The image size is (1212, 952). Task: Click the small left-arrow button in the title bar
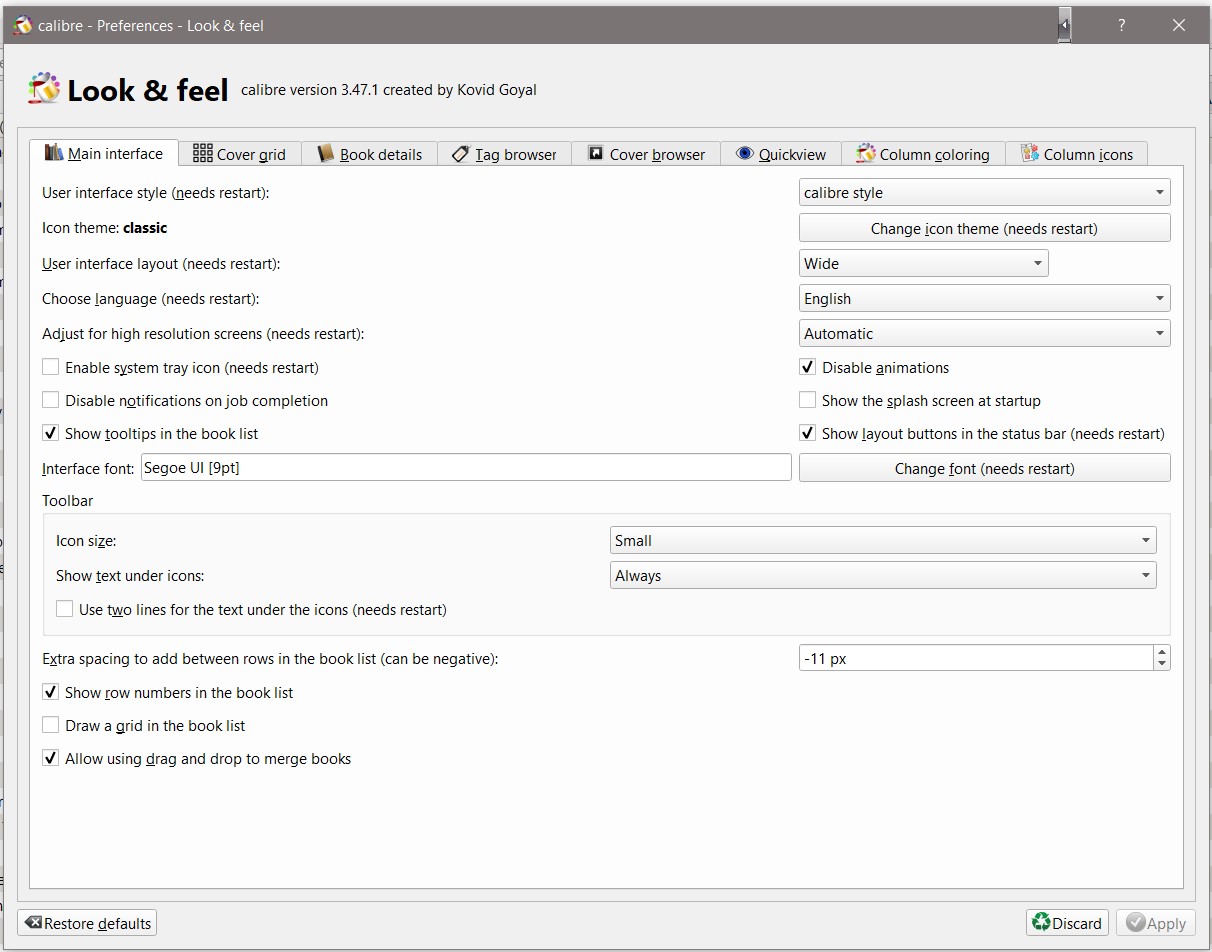coord(1065,25)
